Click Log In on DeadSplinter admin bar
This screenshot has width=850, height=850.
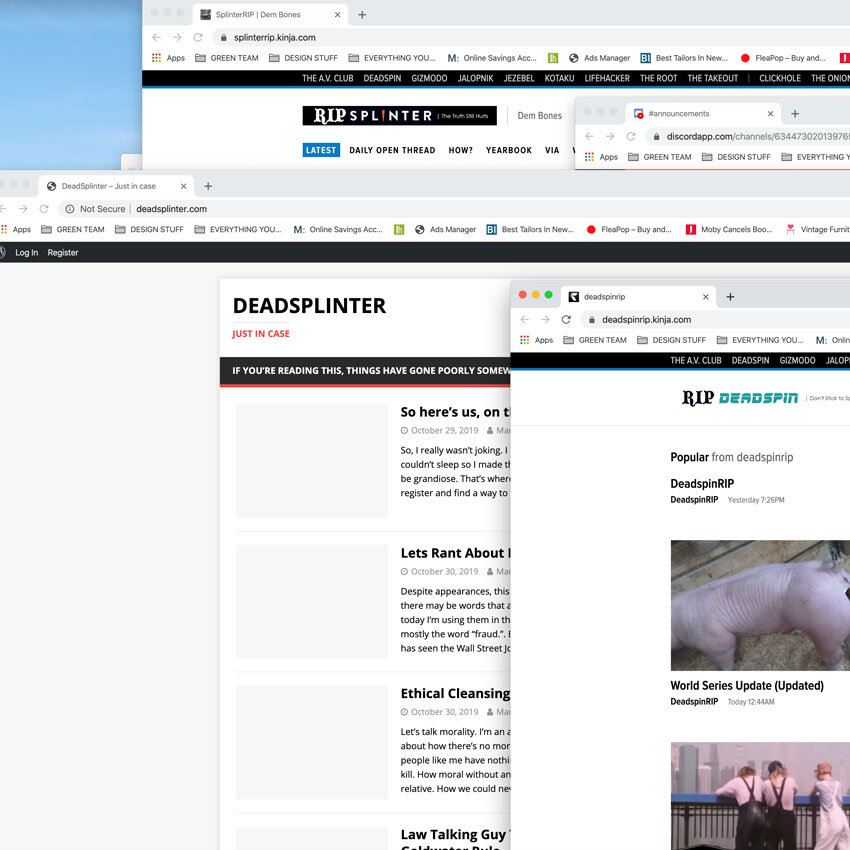(x=27, y=253)
